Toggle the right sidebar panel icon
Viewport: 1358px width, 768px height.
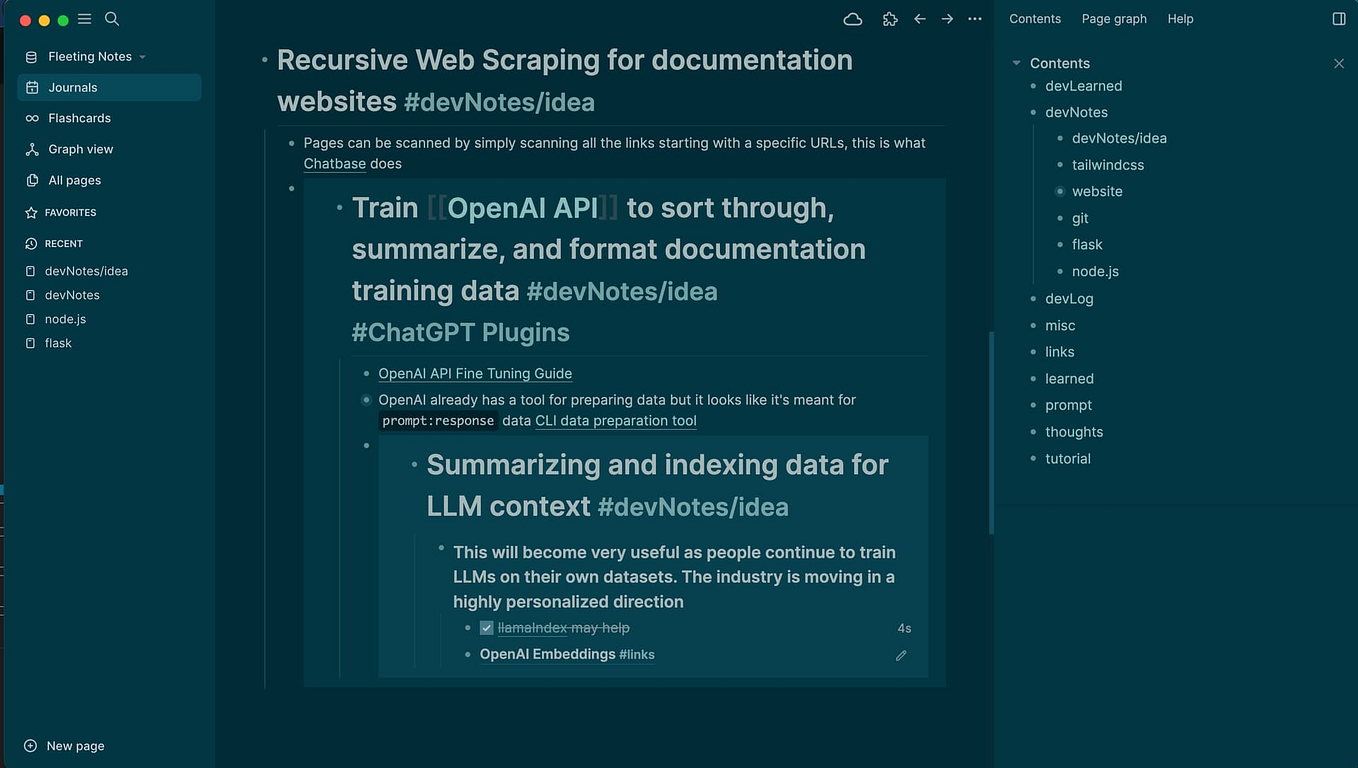click(1339, 19)
